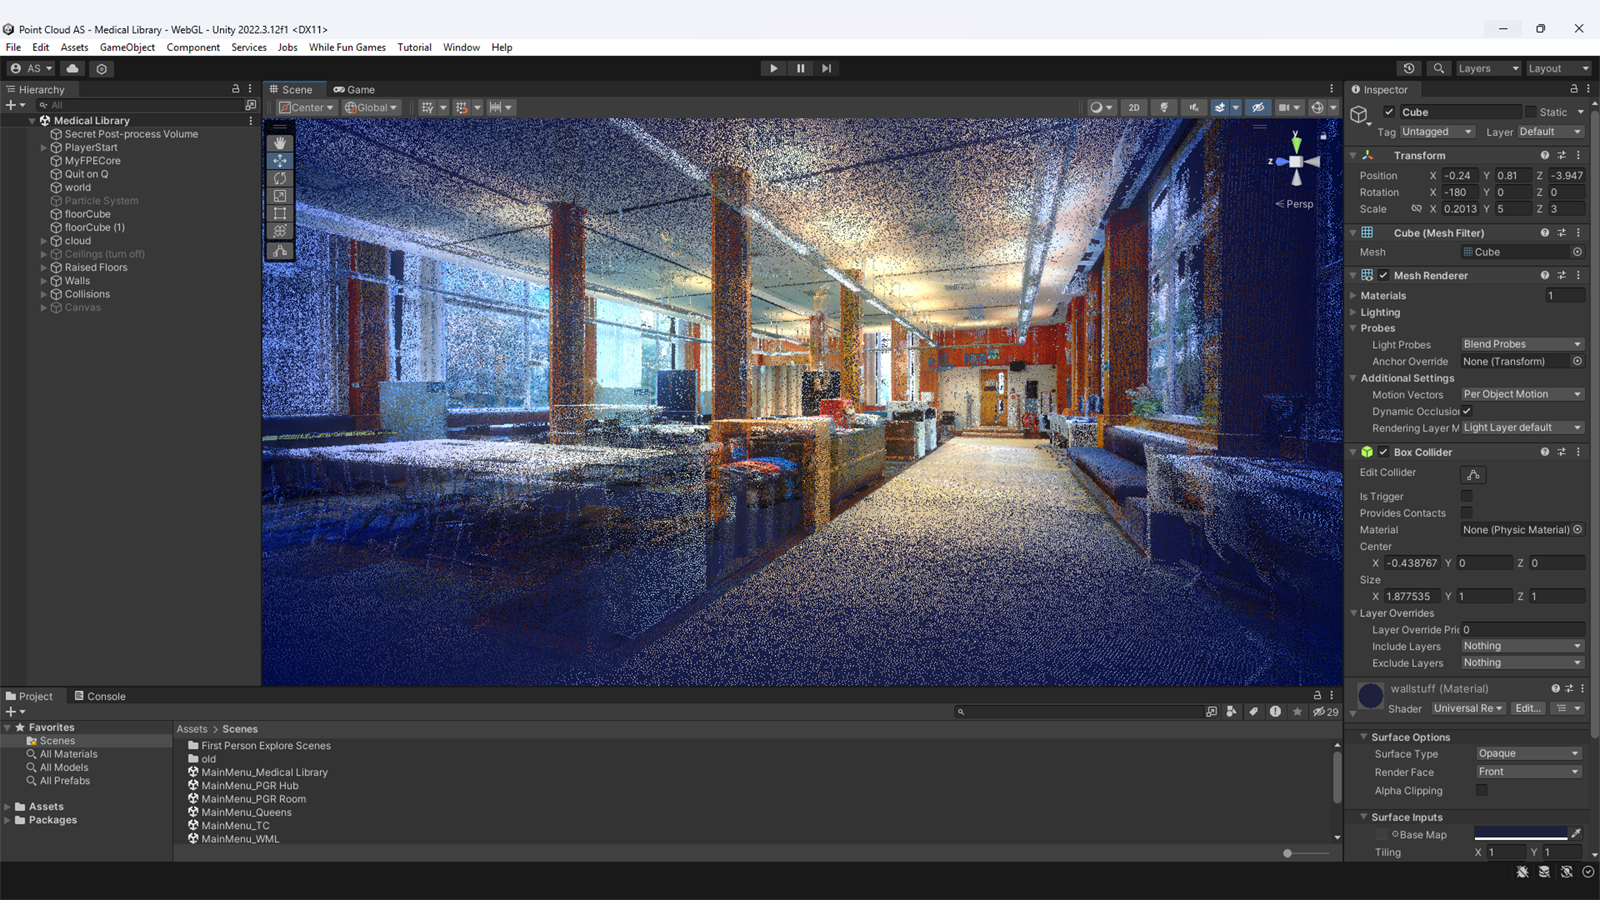
Task: Select the Rotate tool
Action: (280, 179)
